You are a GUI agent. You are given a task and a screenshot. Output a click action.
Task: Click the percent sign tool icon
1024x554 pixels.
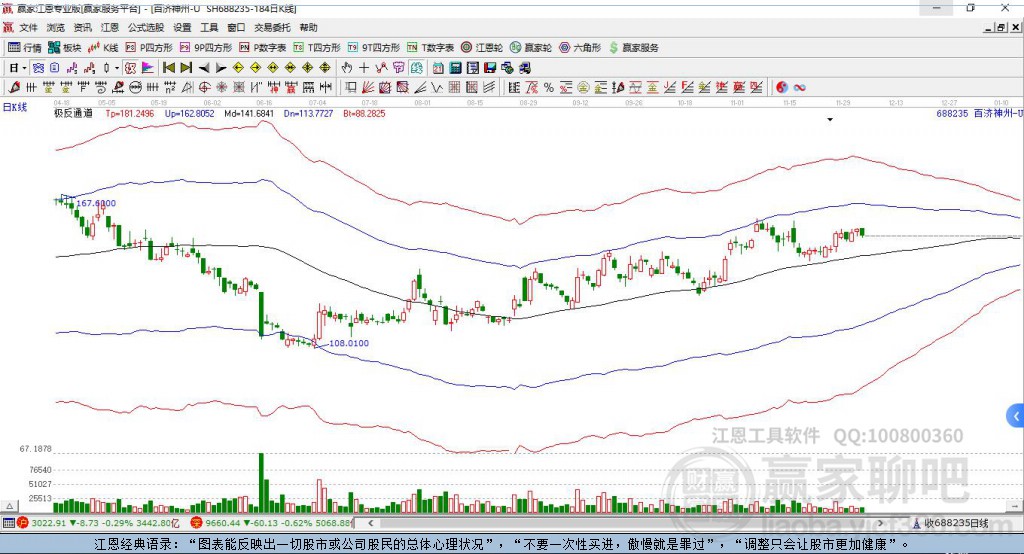549,88
